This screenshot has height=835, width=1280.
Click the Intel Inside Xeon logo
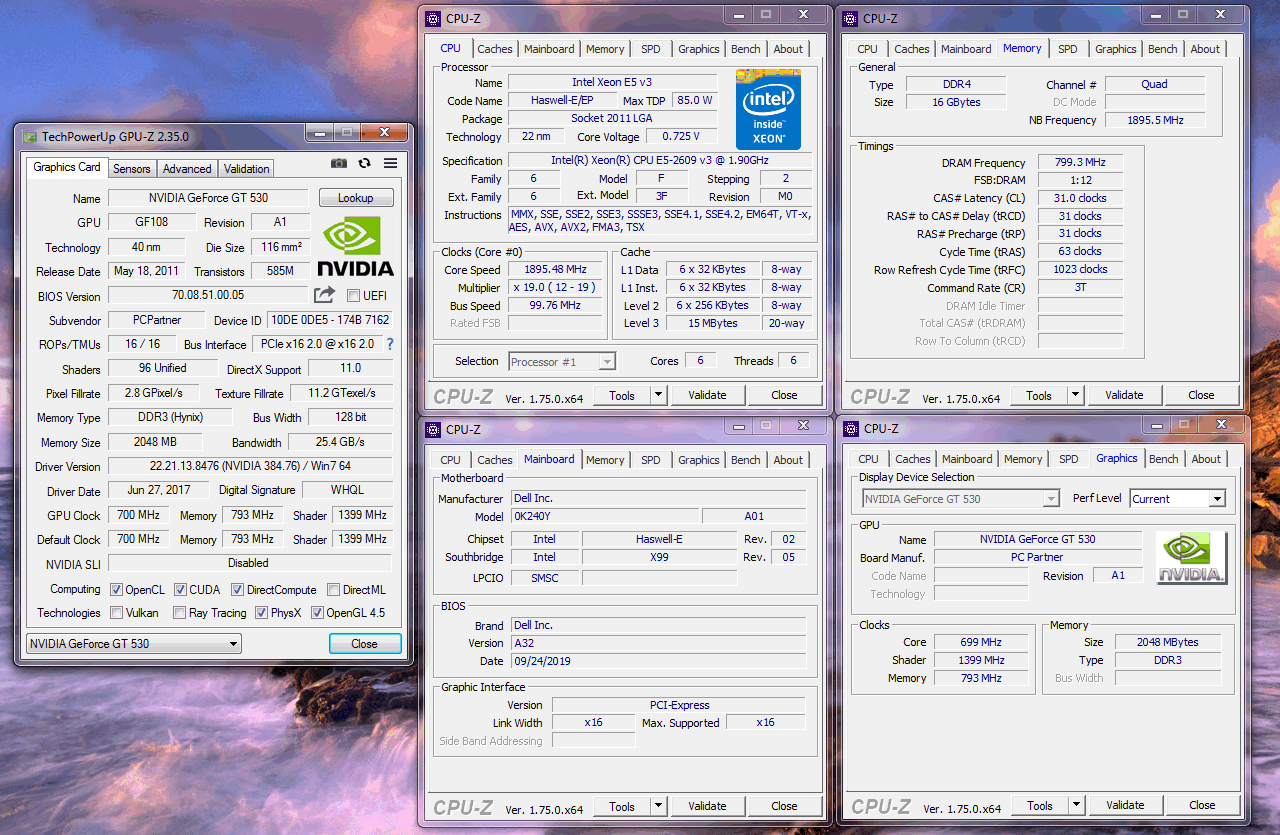tap(768, 109)
